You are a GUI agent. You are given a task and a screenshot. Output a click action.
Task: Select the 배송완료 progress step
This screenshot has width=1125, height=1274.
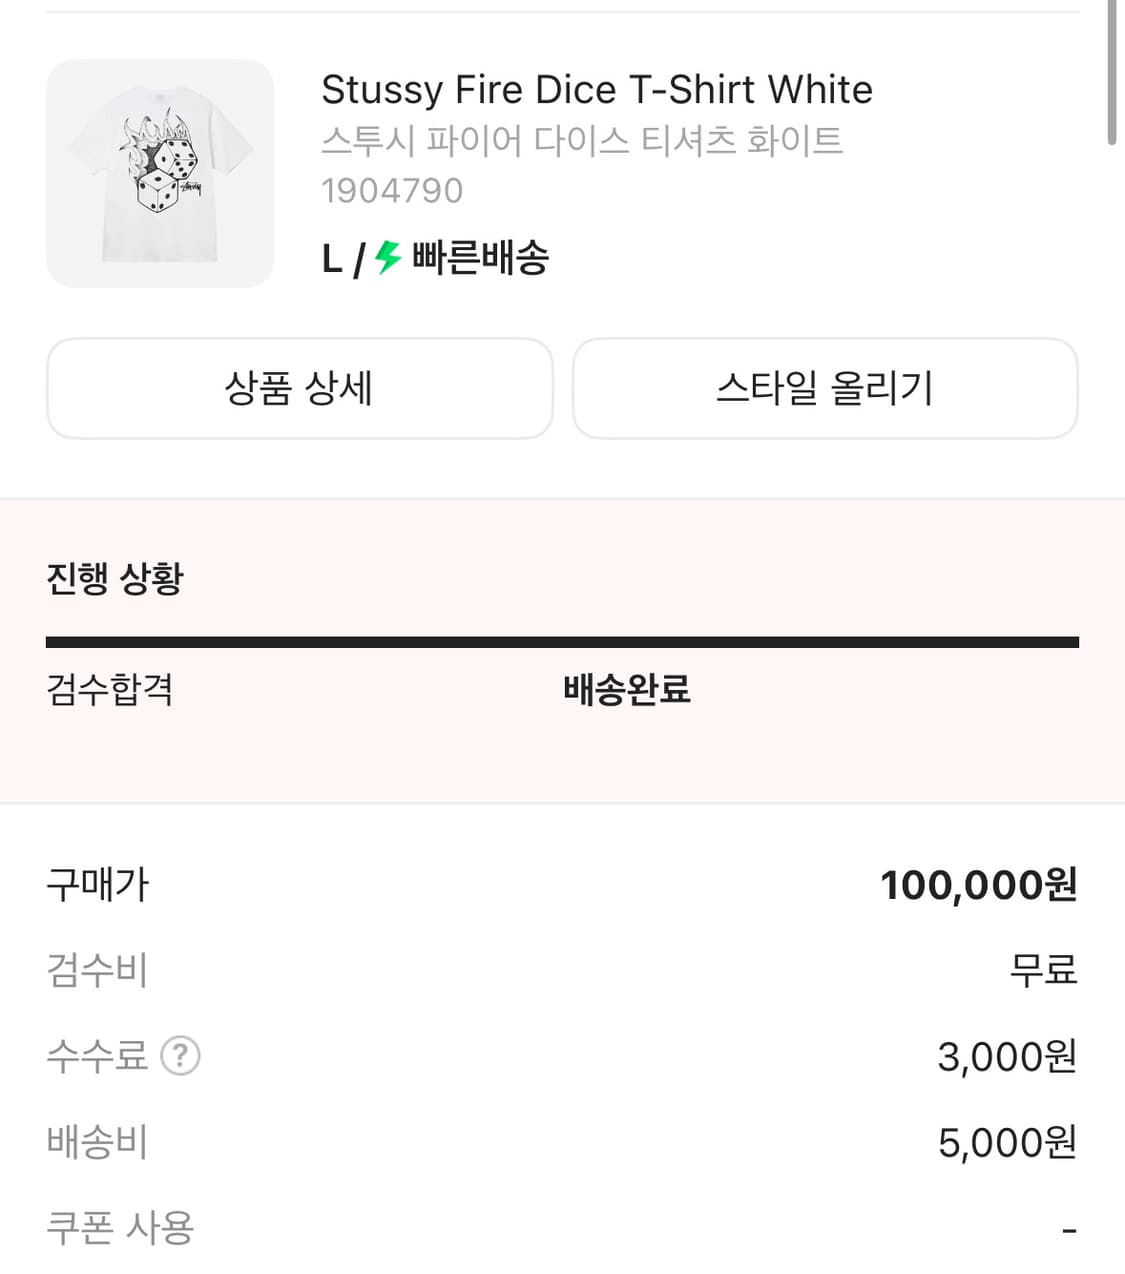coord(627,689)
